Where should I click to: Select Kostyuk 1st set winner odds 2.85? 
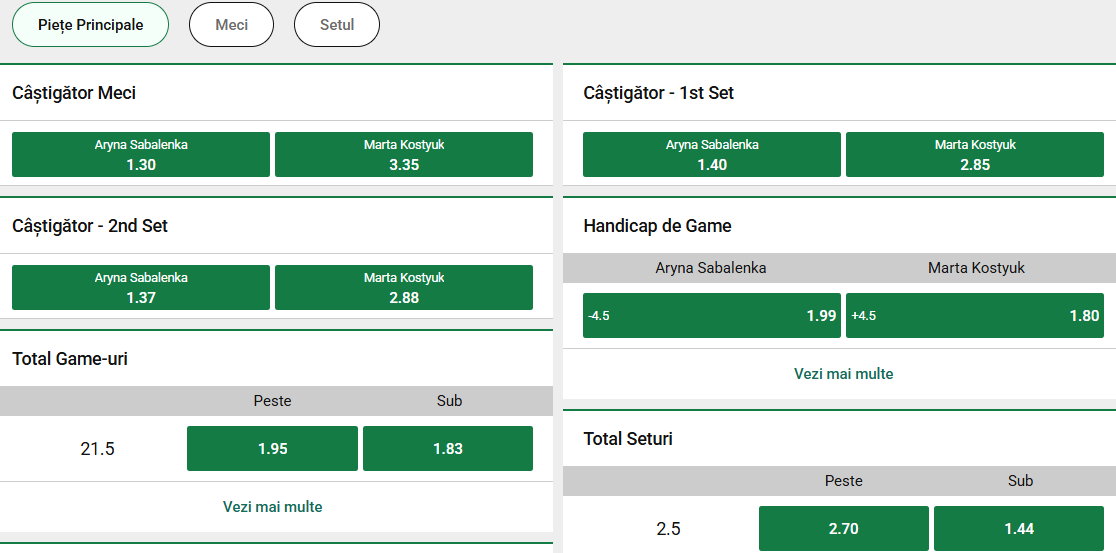[975, 155]
